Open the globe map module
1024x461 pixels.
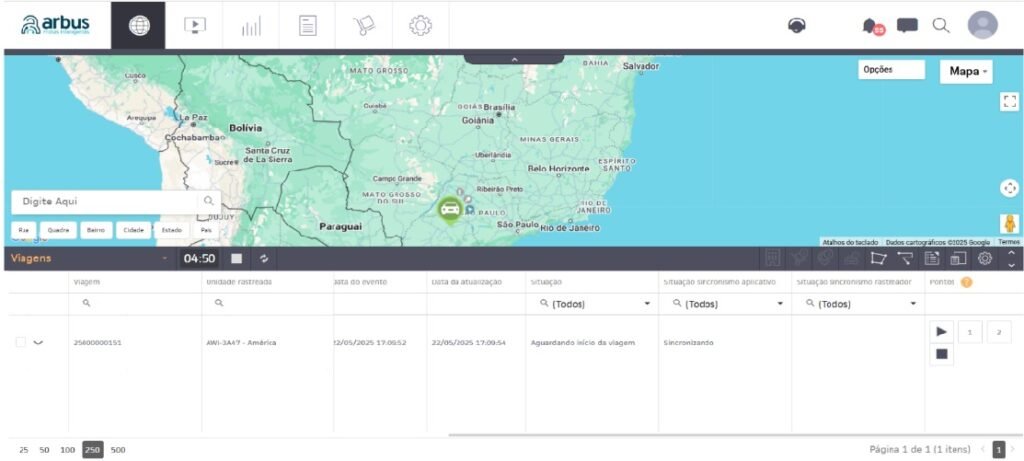[138, 26]
